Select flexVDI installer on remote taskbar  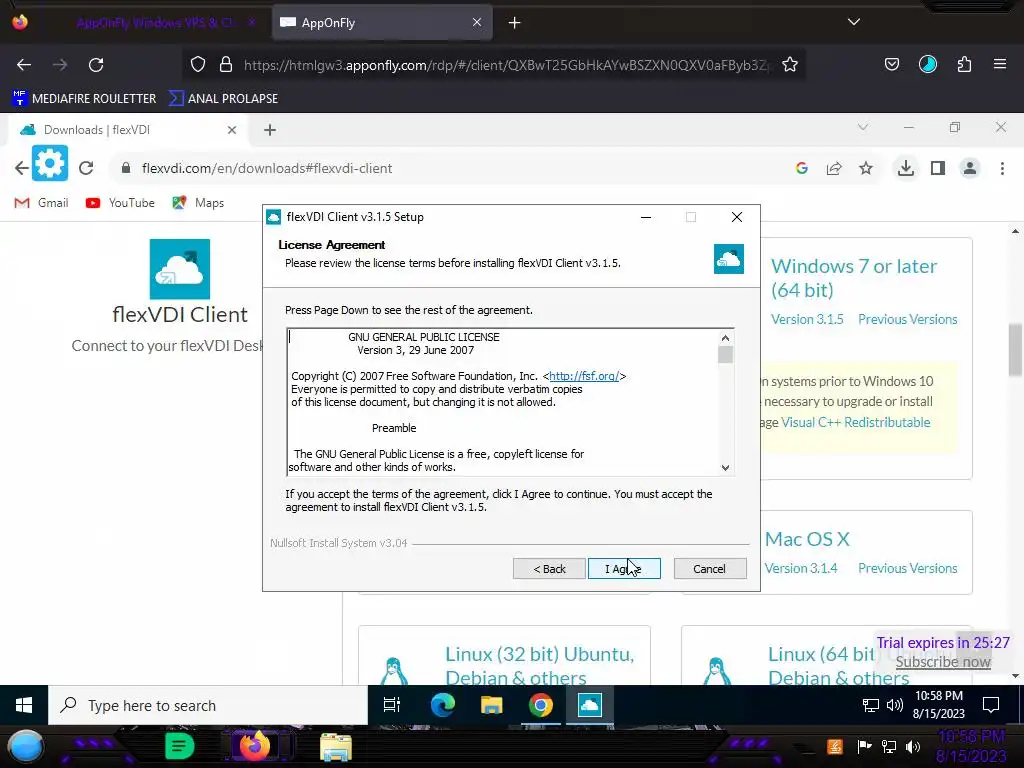pyautogui.click(x=590, y=705)
